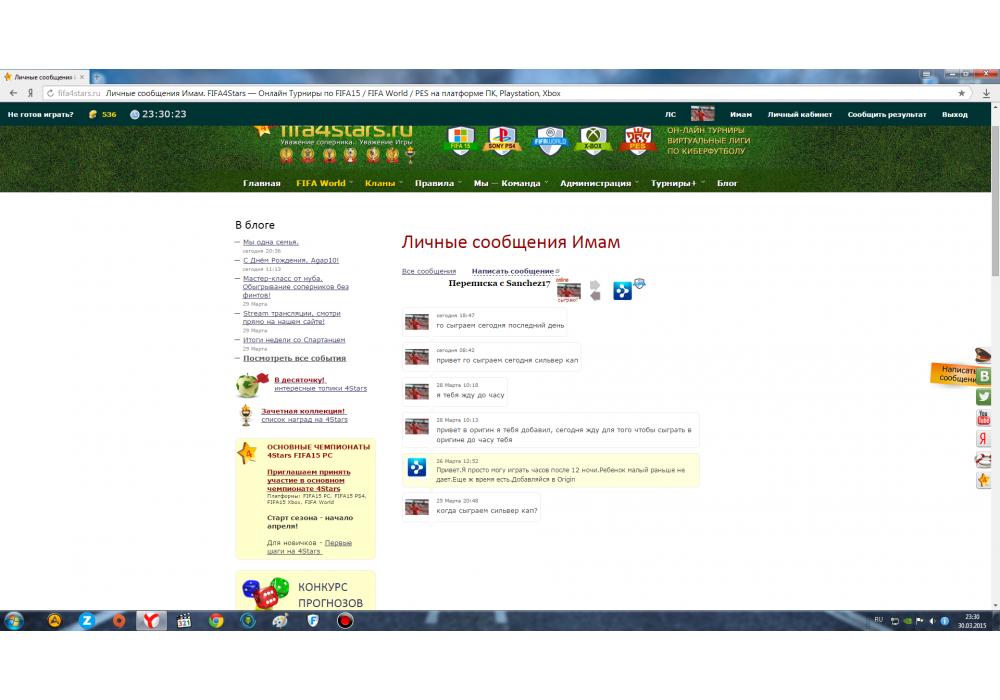Open Windows Start button
Image resolution: width=1000 pixels, height=700 pixels.
point(13,620)
